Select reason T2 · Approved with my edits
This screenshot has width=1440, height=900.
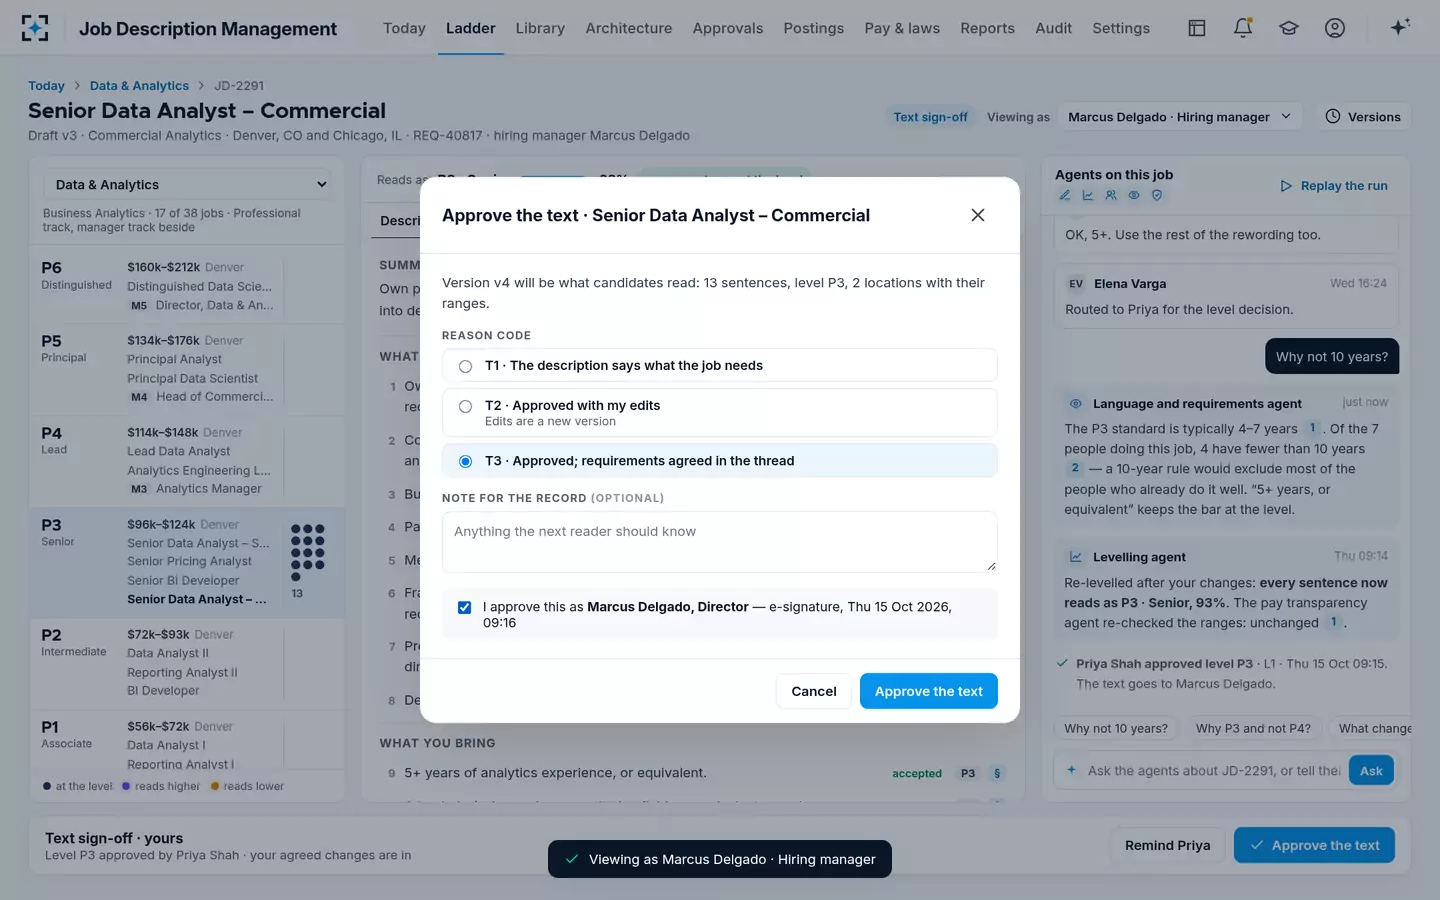(x=720, y=412)
